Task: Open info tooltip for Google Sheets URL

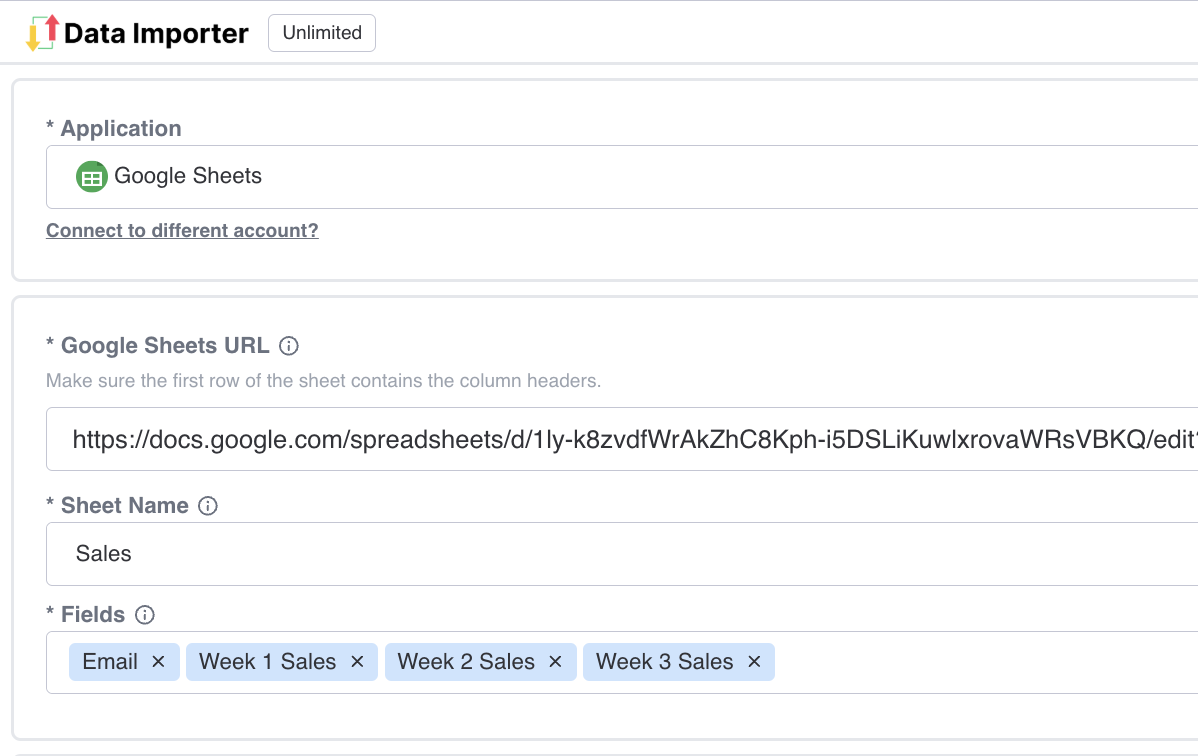Action: pyautogui.click(x=289, y=346)
